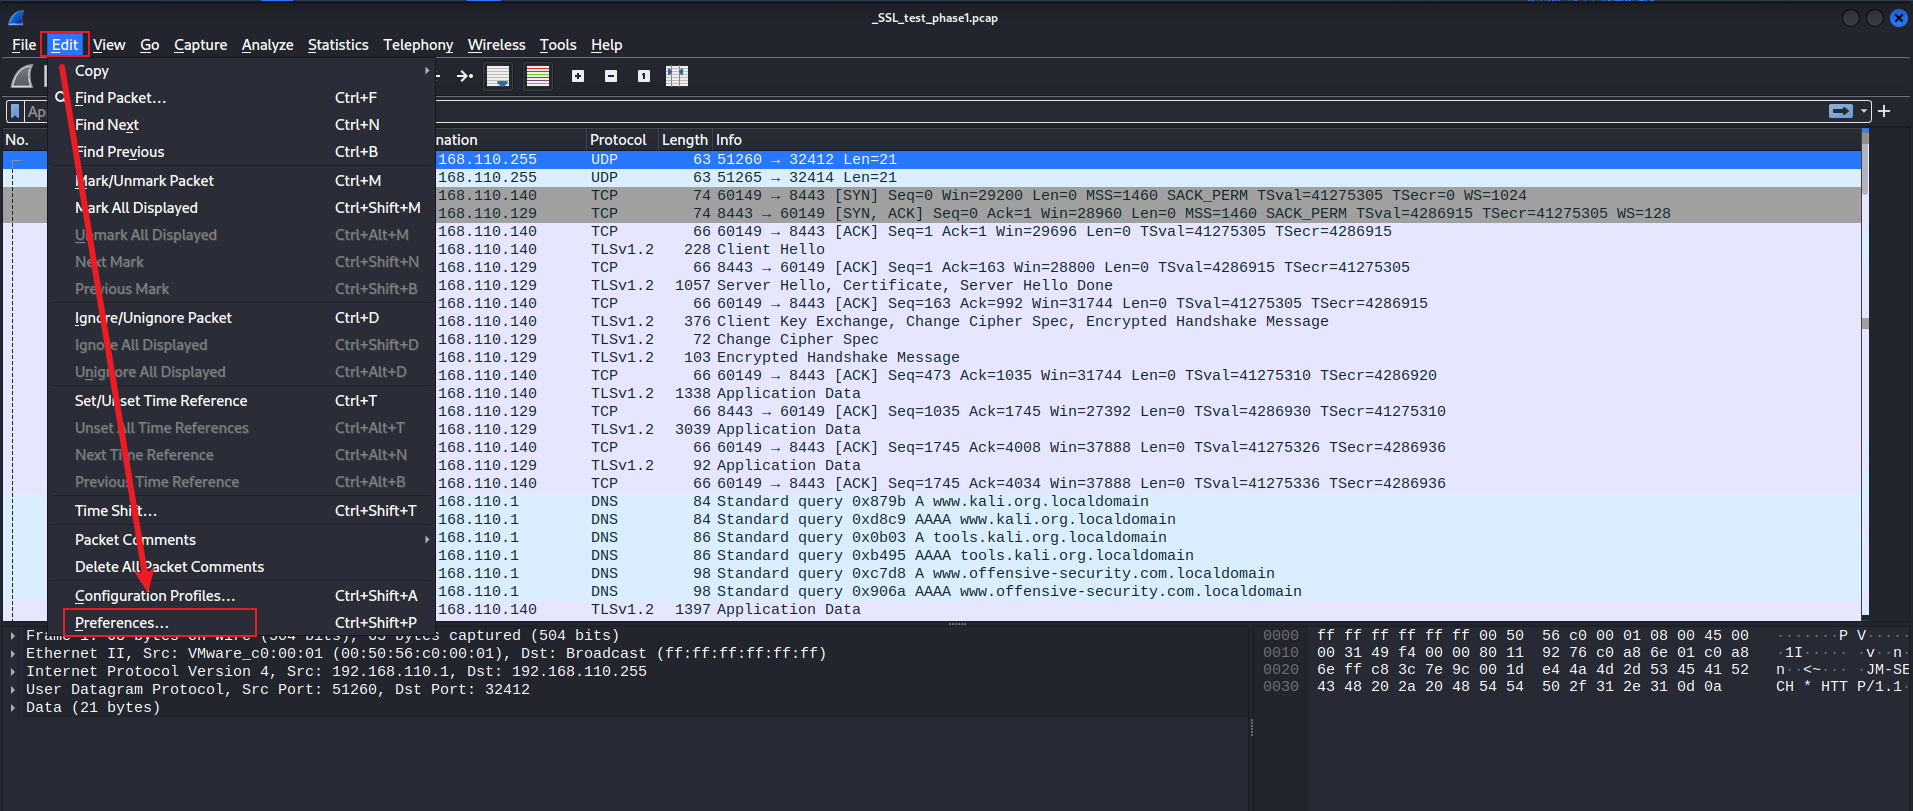1913x811 pixels.
Task: Expand the Data (21 bytes) node
Action: pyautogui.click(x=13, y=707)
